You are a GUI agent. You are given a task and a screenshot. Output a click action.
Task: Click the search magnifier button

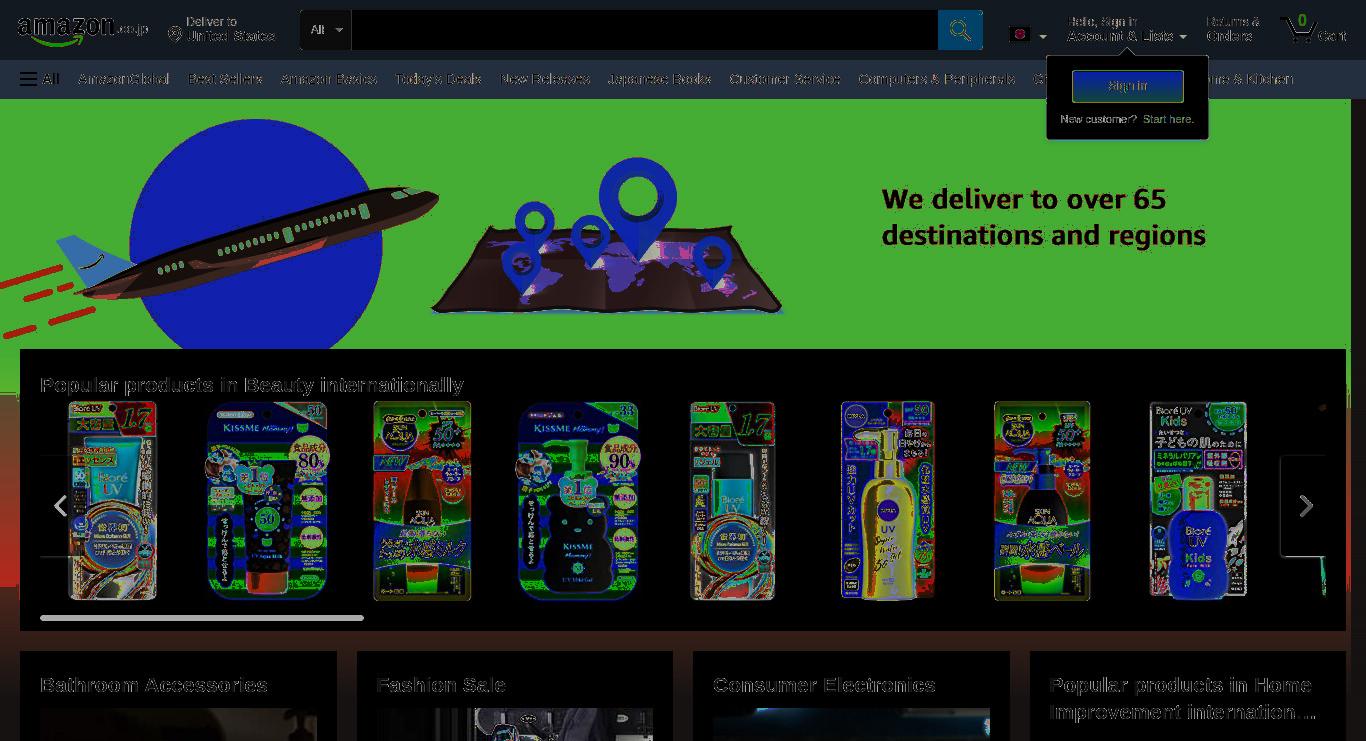coord(960,30)
